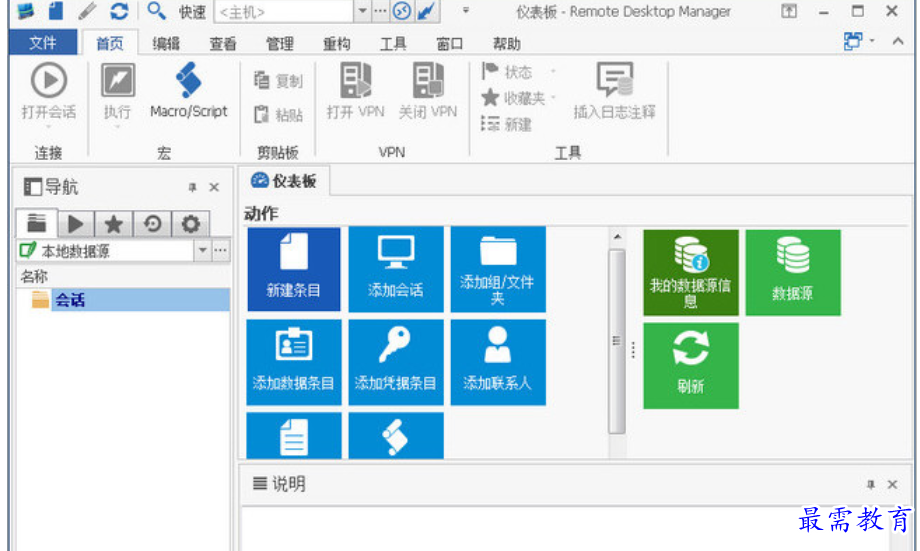This screenshot has width=920, height=551.
Task: Click the green Data Sources (数据源) tile
Action: point(793,273)
